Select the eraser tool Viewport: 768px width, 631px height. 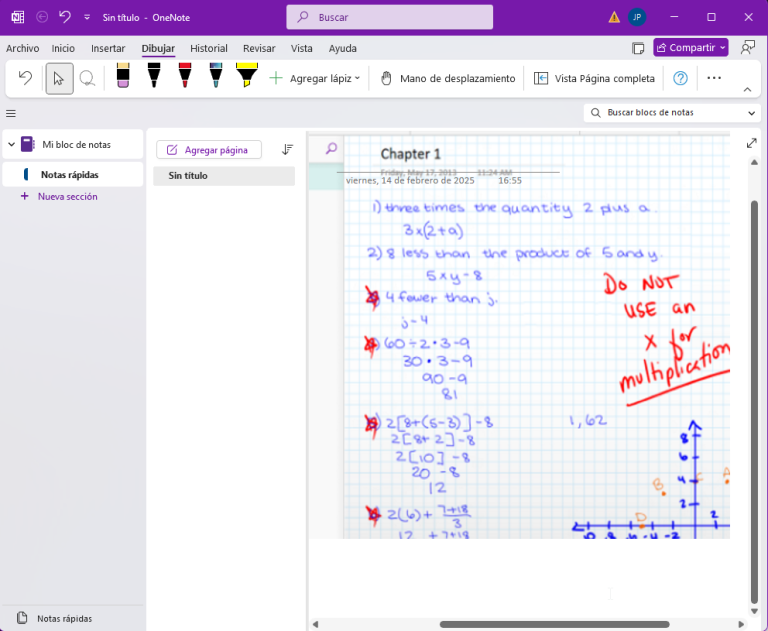(123, 76)
